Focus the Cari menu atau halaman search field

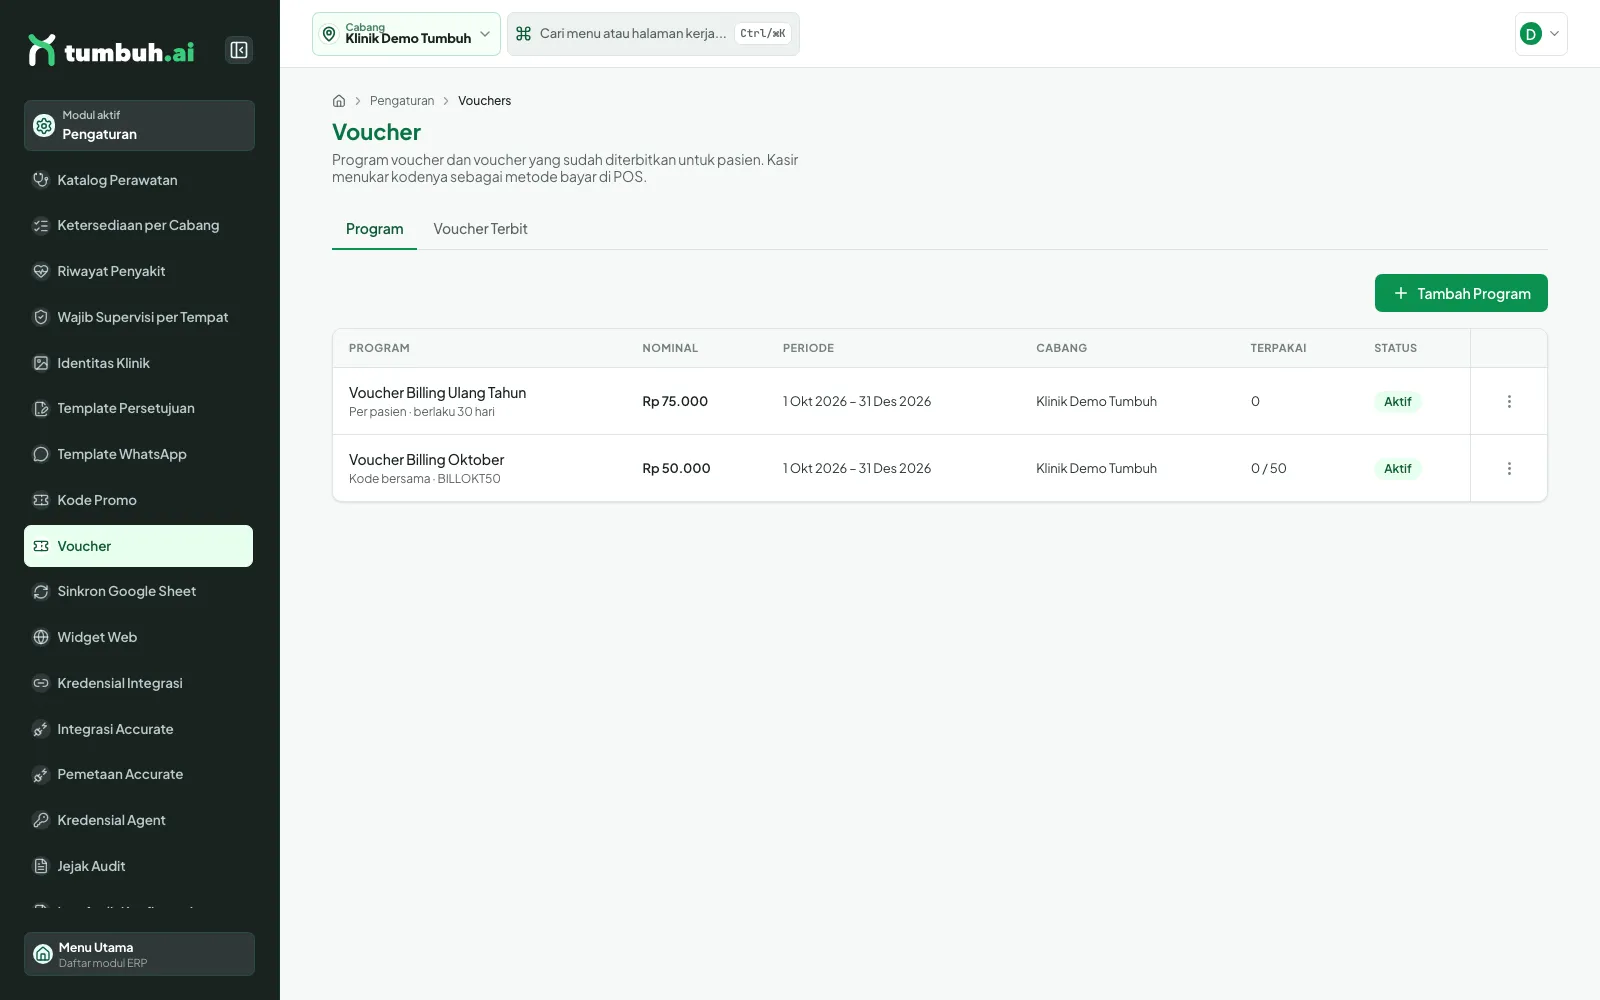pos(653,34)
